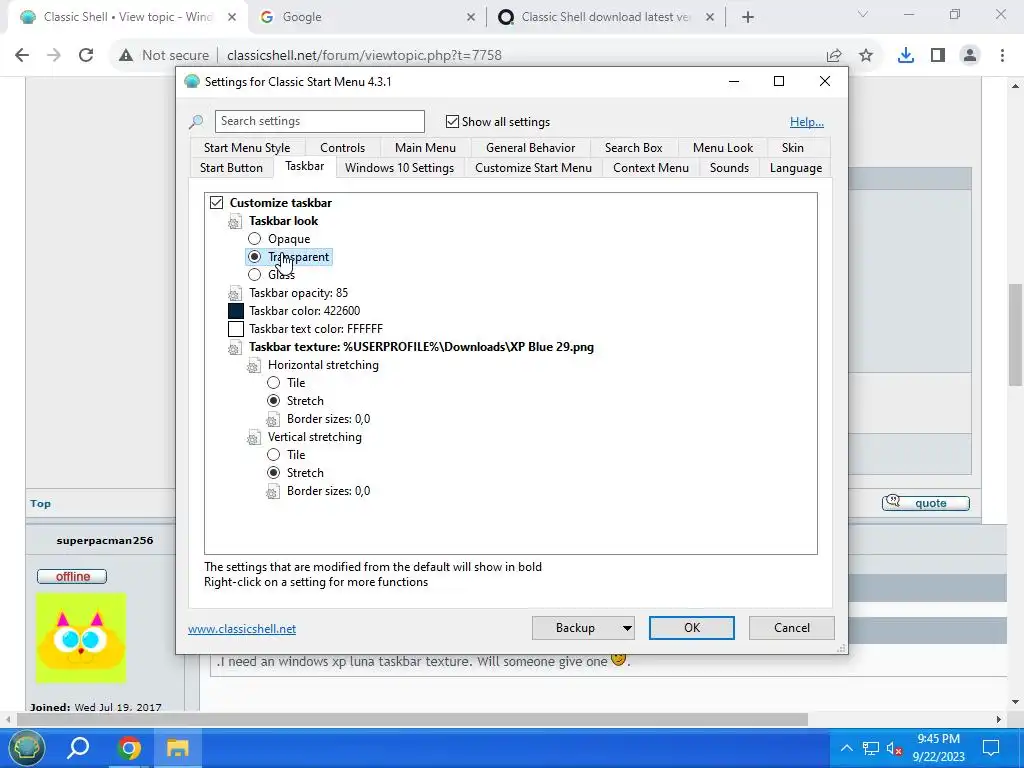Open the notification center icon

[991, 748]
